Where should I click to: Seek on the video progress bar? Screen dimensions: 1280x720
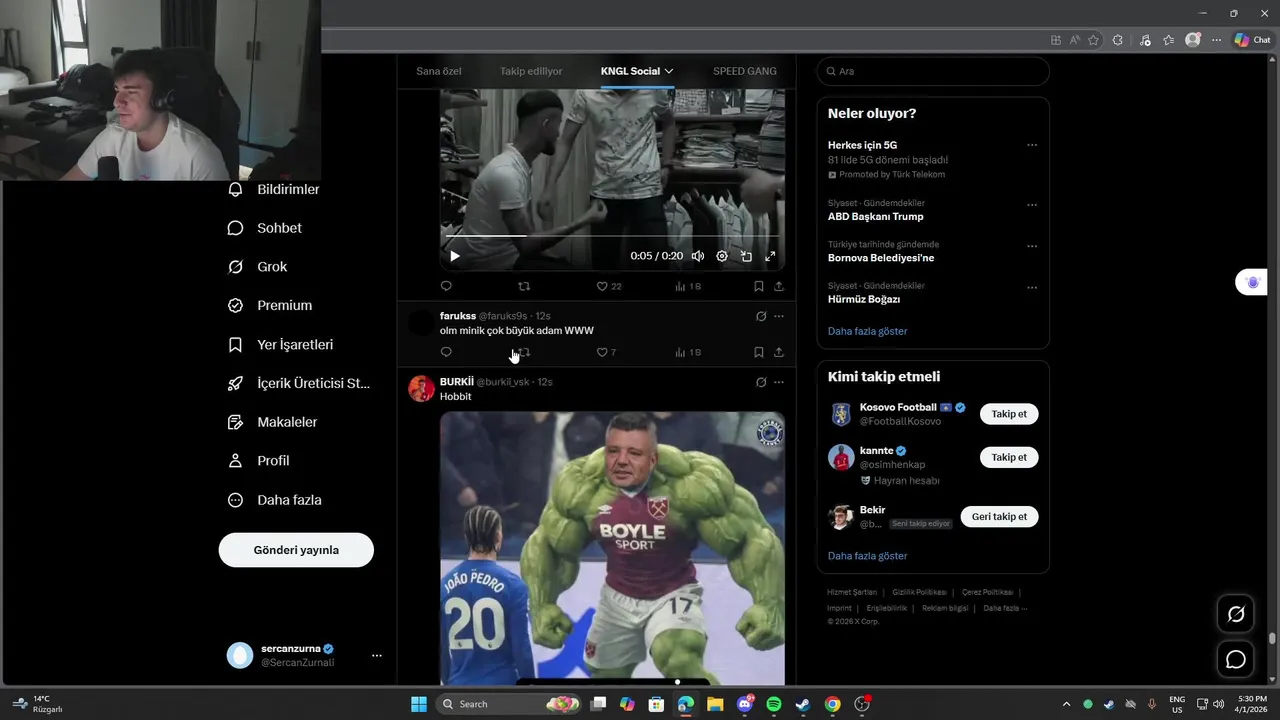pos(612,236)
